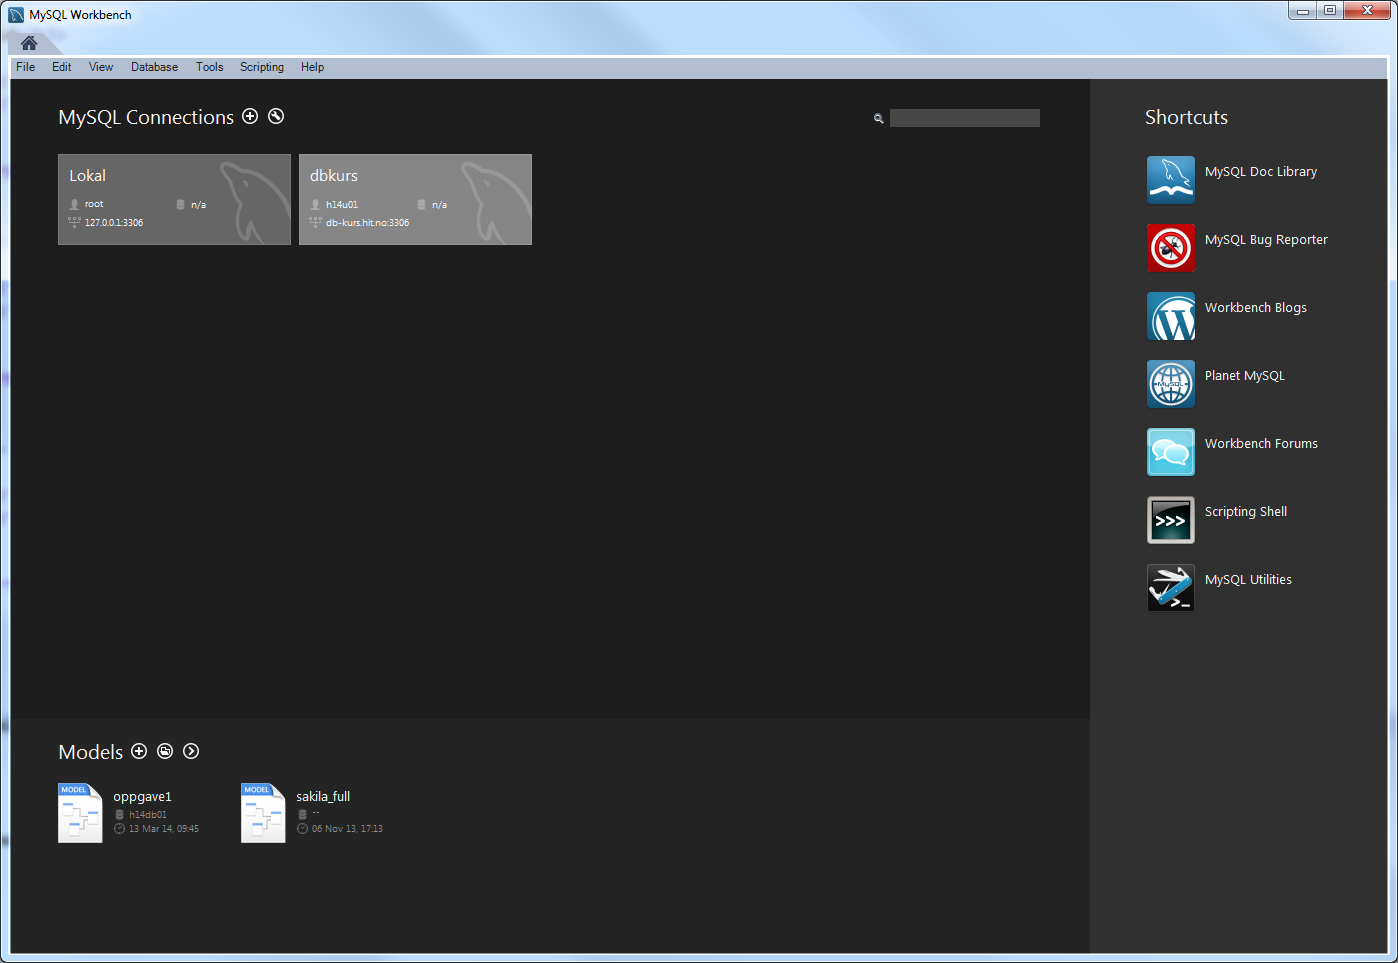Select the oppgave1 model name
Screen dimensions: 1398x963
142,797
